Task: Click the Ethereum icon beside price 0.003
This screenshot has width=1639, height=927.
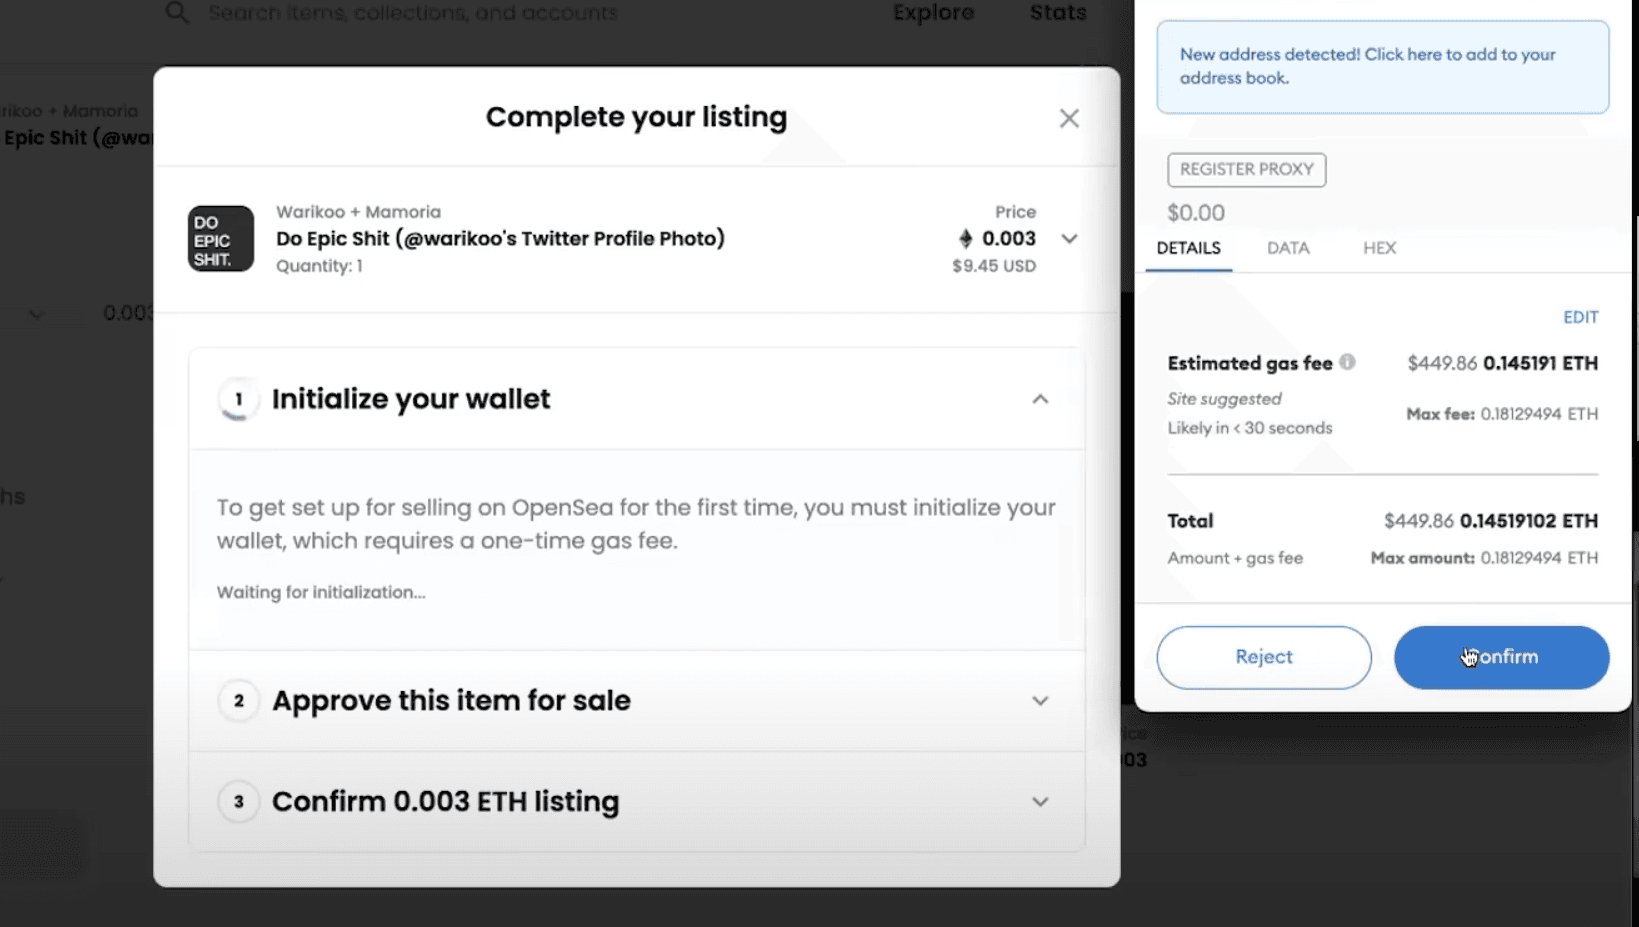Action: point(965,238)
